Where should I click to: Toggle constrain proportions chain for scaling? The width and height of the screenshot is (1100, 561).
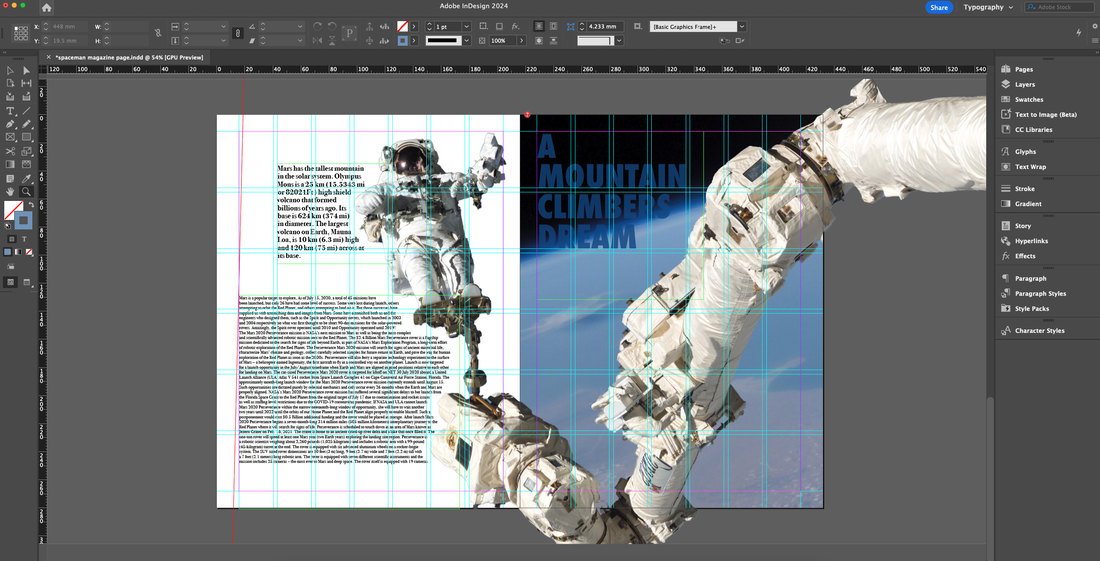[237, 33]
